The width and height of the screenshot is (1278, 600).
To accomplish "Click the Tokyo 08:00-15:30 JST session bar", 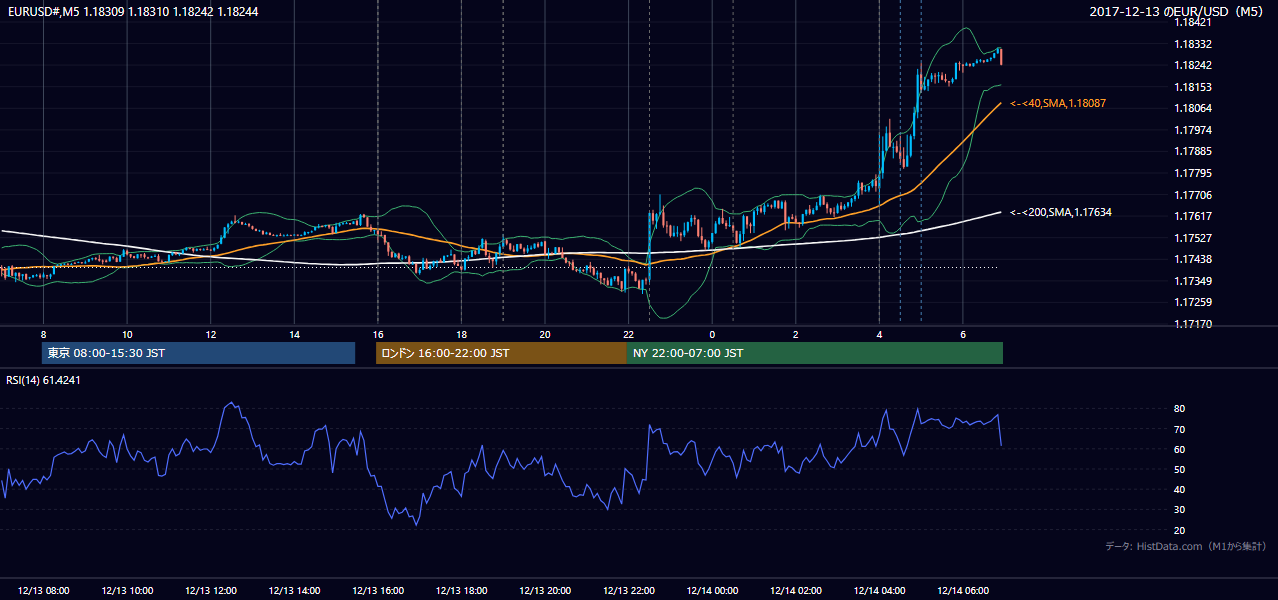I will [x=198, y=353].
